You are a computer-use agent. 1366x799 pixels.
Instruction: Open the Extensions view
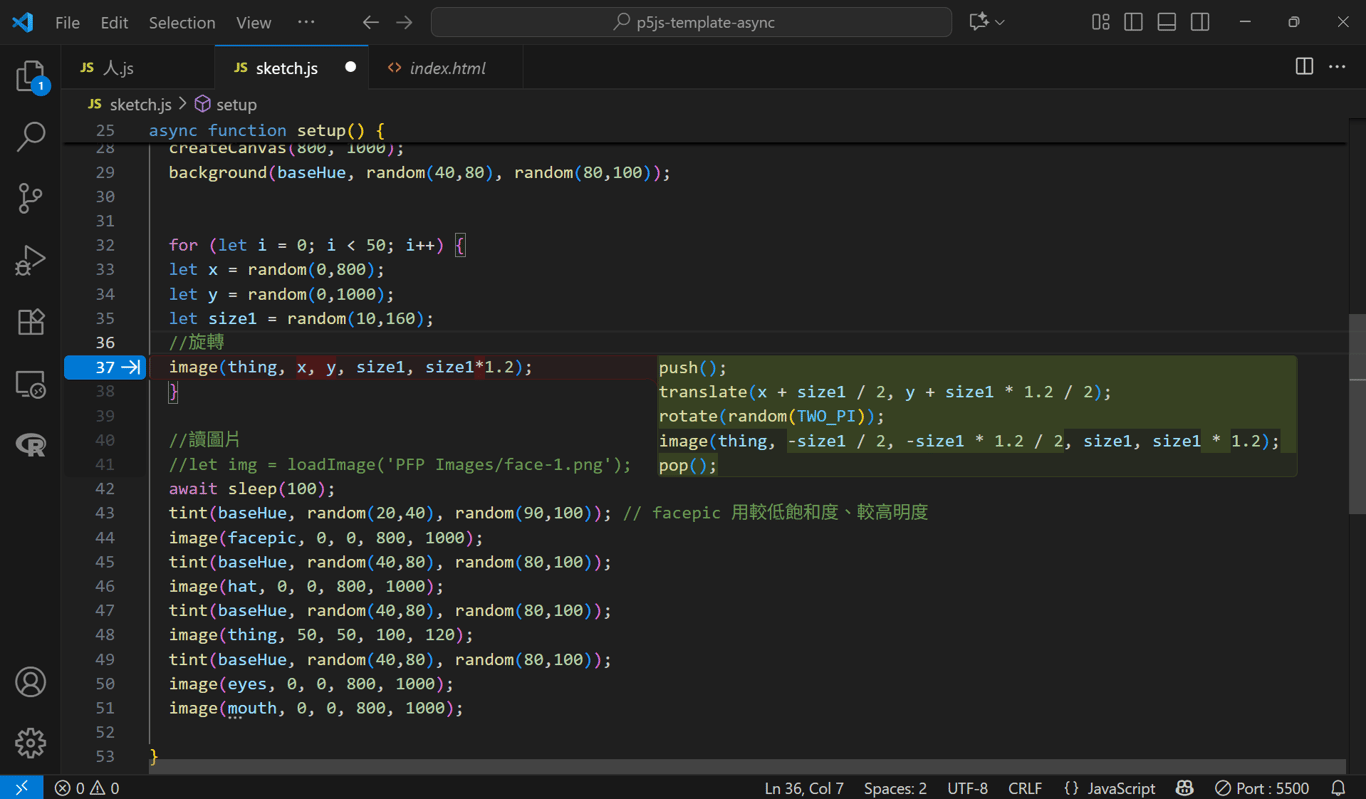[x=30, y=322]
